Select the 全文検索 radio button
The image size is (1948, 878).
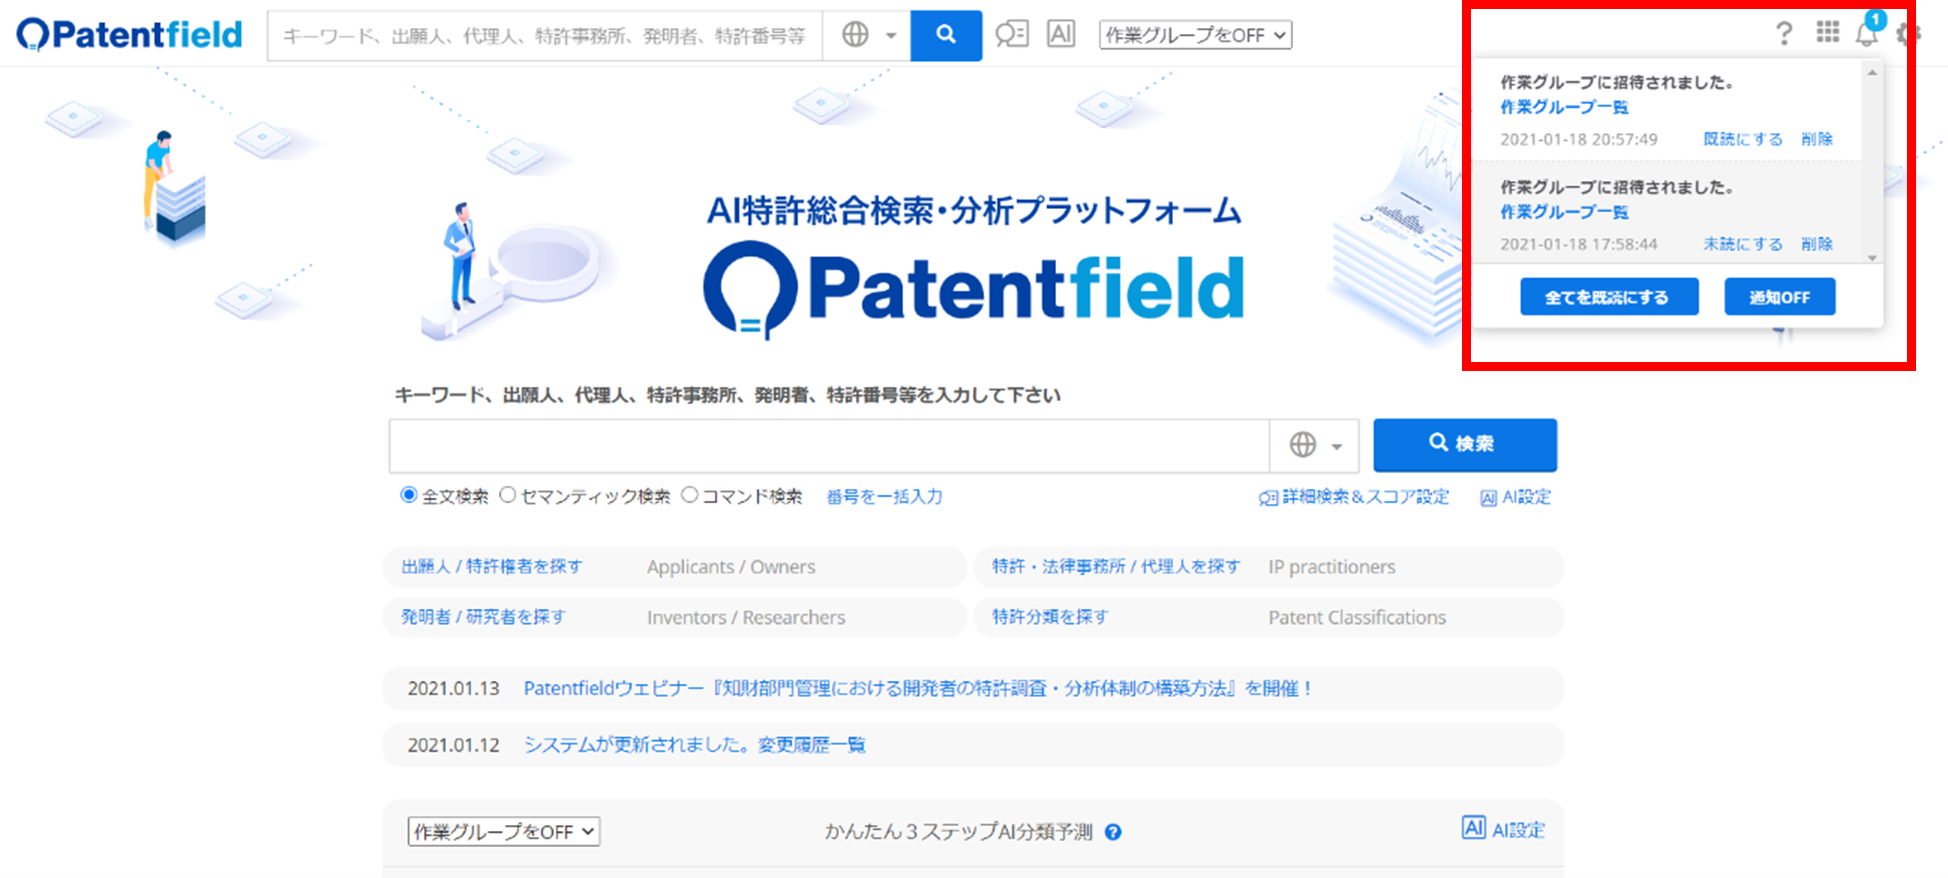point(408,495)
